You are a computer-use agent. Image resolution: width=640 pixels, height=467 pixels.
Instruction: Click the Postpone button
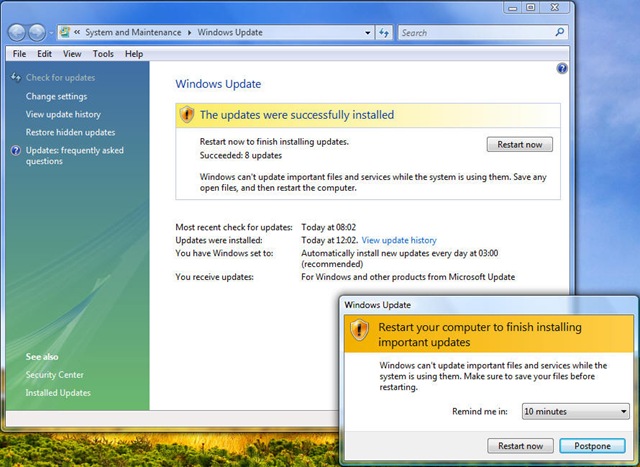pos(592,446)
